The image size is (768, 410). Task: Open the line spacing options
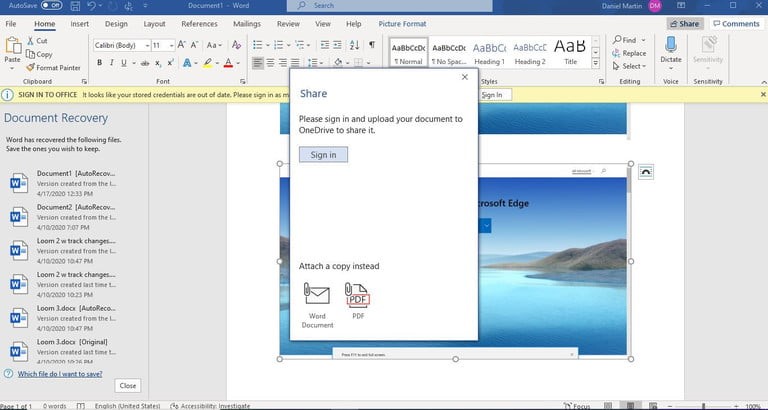point(313,63)
